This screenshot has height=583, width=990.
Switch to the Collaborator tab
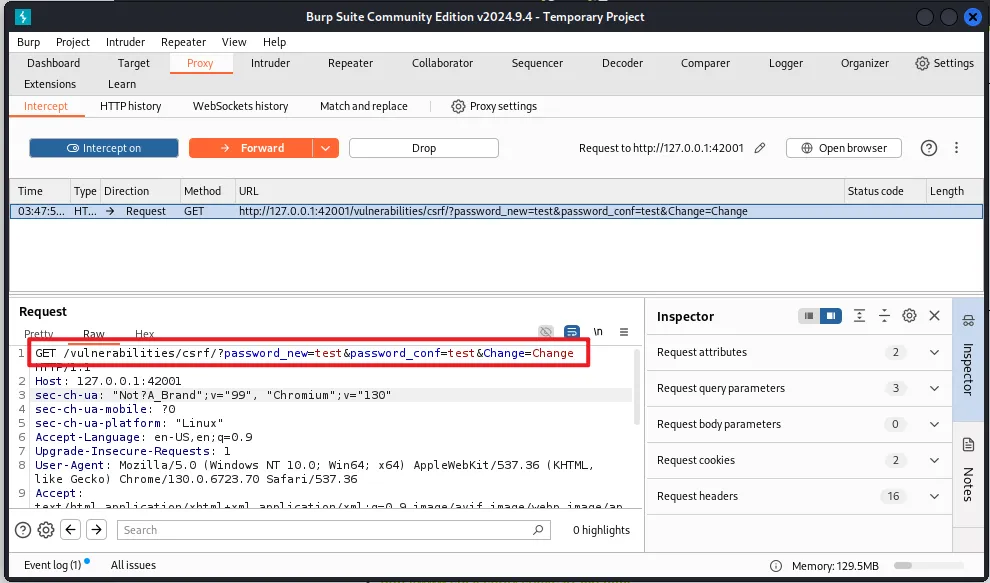coord(442,63)
